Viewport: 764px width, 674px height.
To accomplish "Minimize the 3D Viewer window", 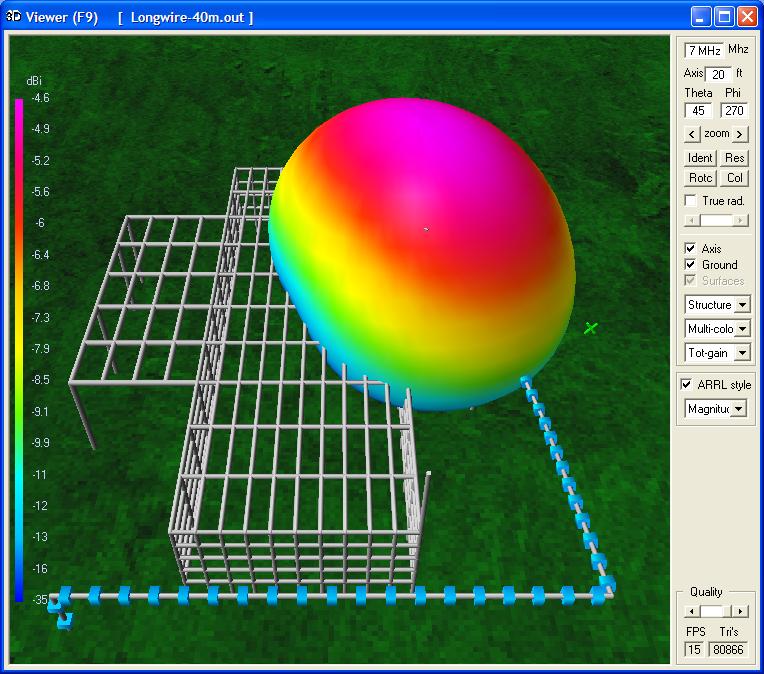I will tap(700, 17).
